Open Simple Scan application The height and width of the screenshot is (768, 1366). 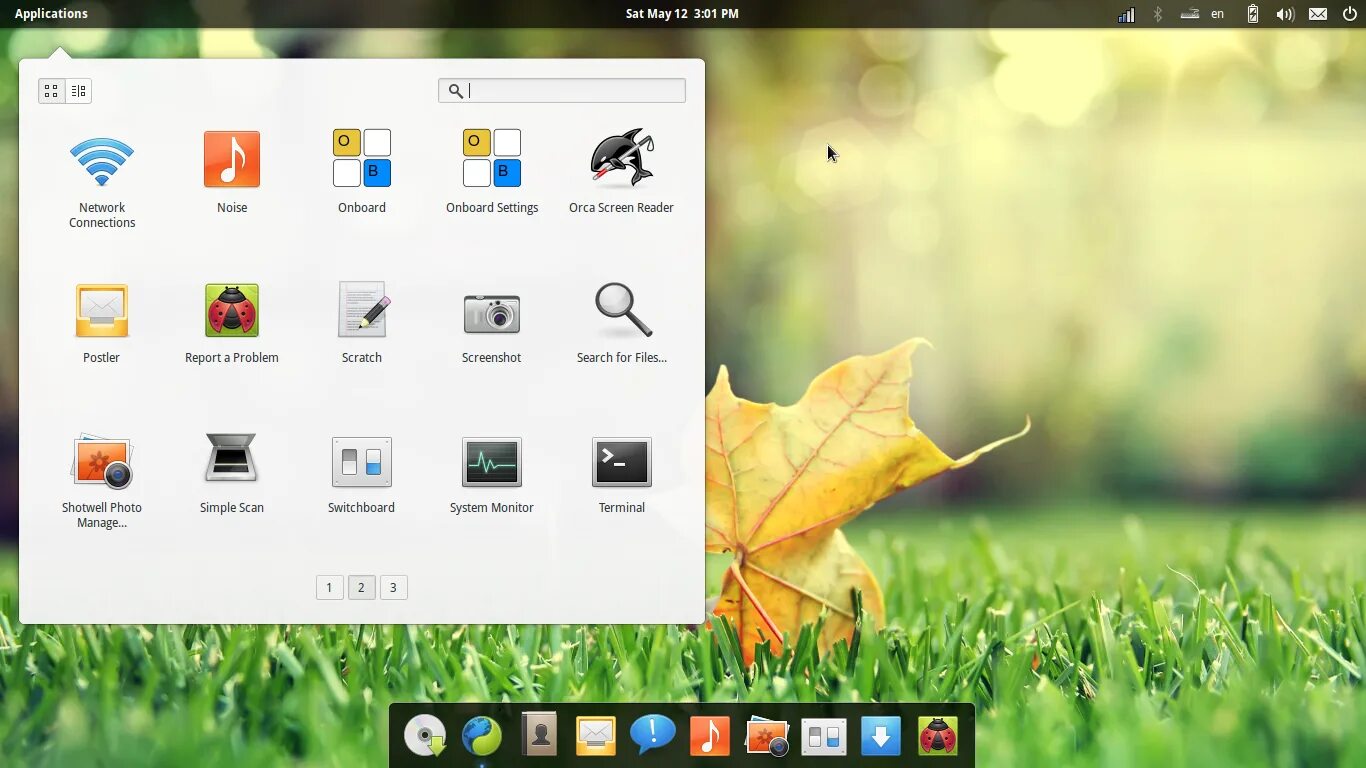pyautogui.click(x=232, y=472)
